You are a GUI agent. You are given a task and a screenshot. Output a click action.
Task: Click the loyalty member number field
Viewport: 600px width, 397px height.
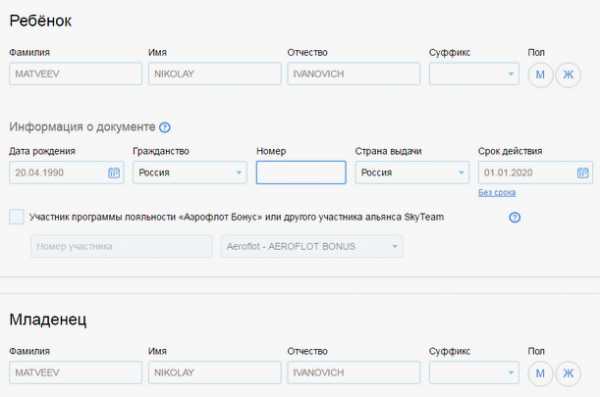point(121,246)
